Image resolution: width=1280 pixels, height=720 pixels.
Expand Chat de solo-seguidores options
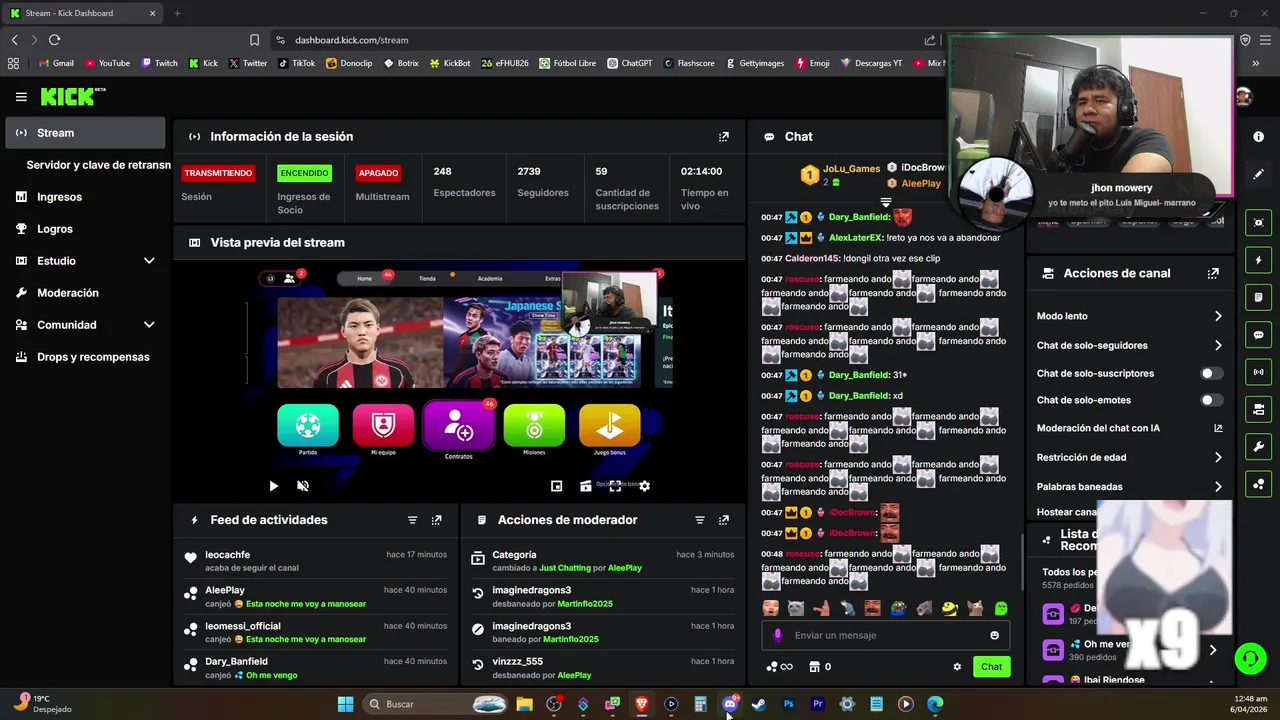[1218, 346]
